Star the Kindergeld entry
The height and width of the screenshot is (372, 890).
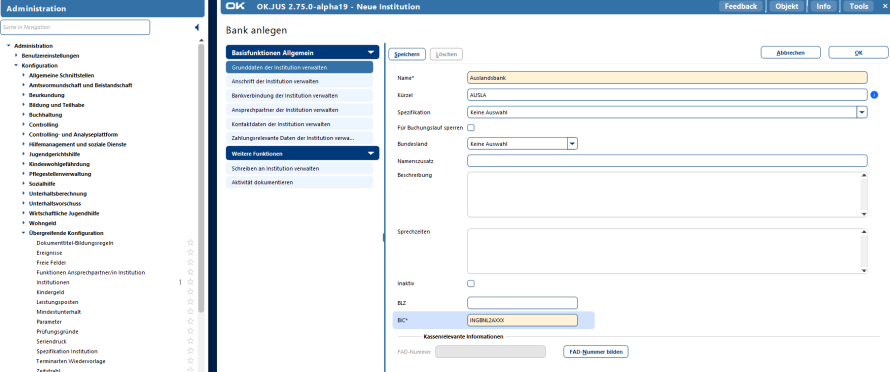pos(191,292)
